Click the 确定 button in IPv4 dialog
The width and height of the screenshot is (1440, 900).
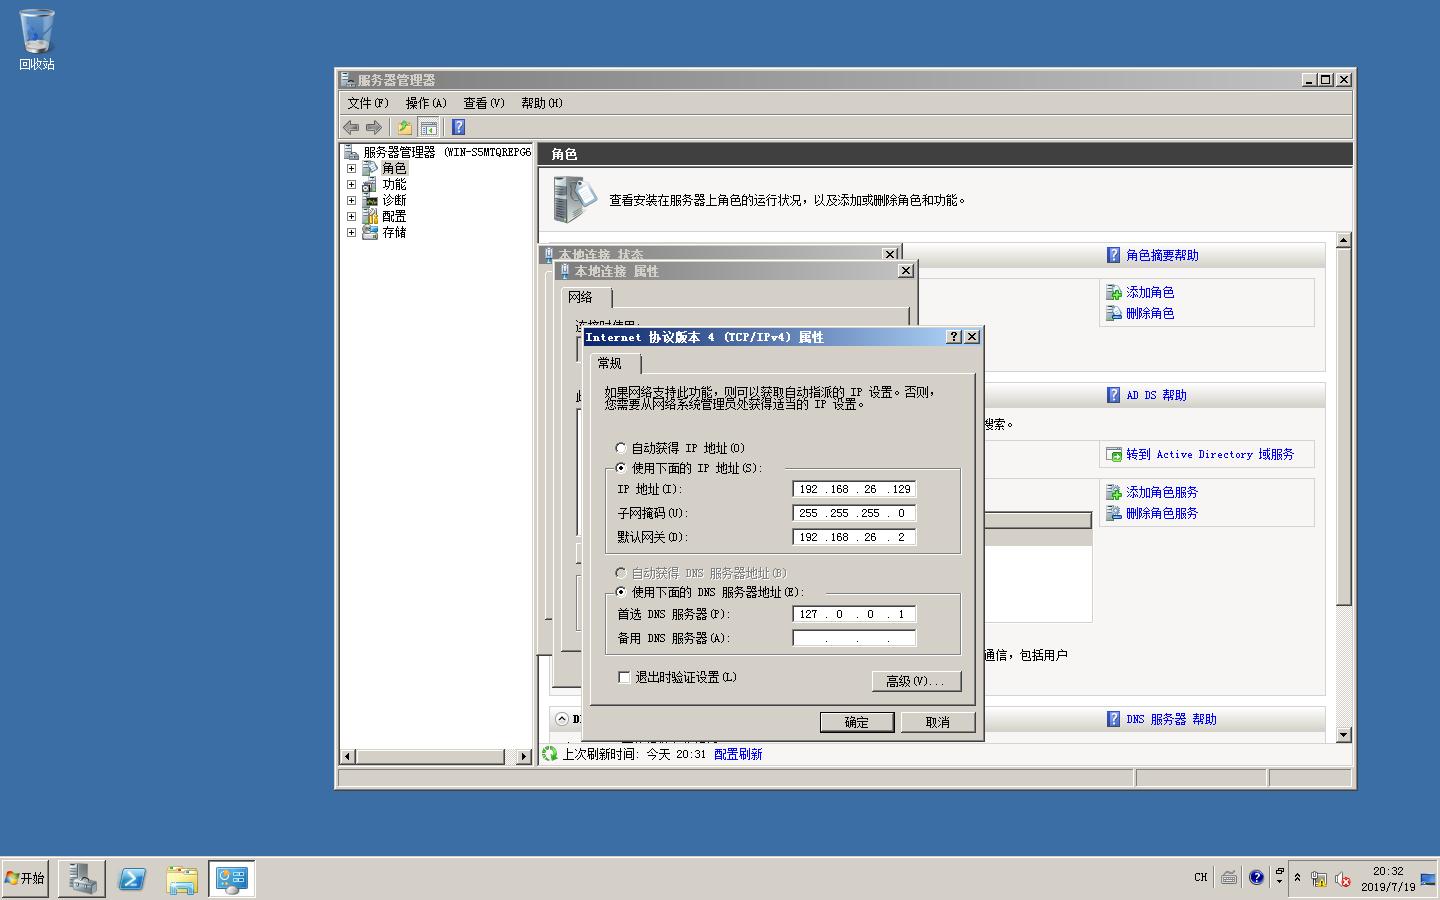click(856, 722)
